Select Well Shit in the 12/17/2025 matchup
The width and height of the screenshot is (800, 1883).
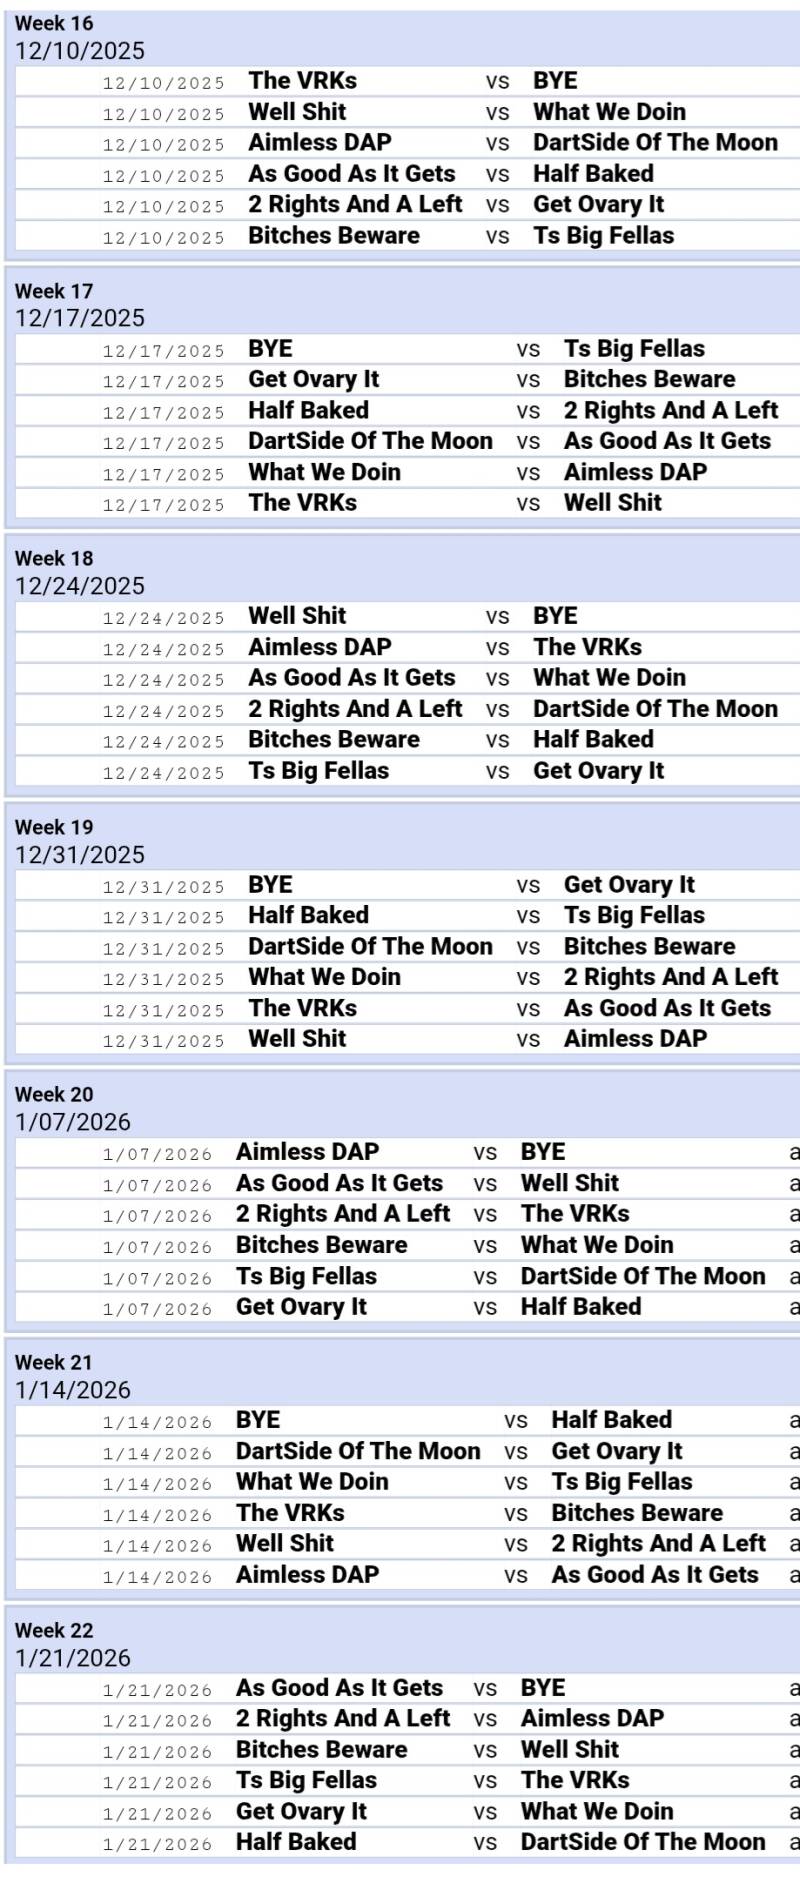coord(612,503)
